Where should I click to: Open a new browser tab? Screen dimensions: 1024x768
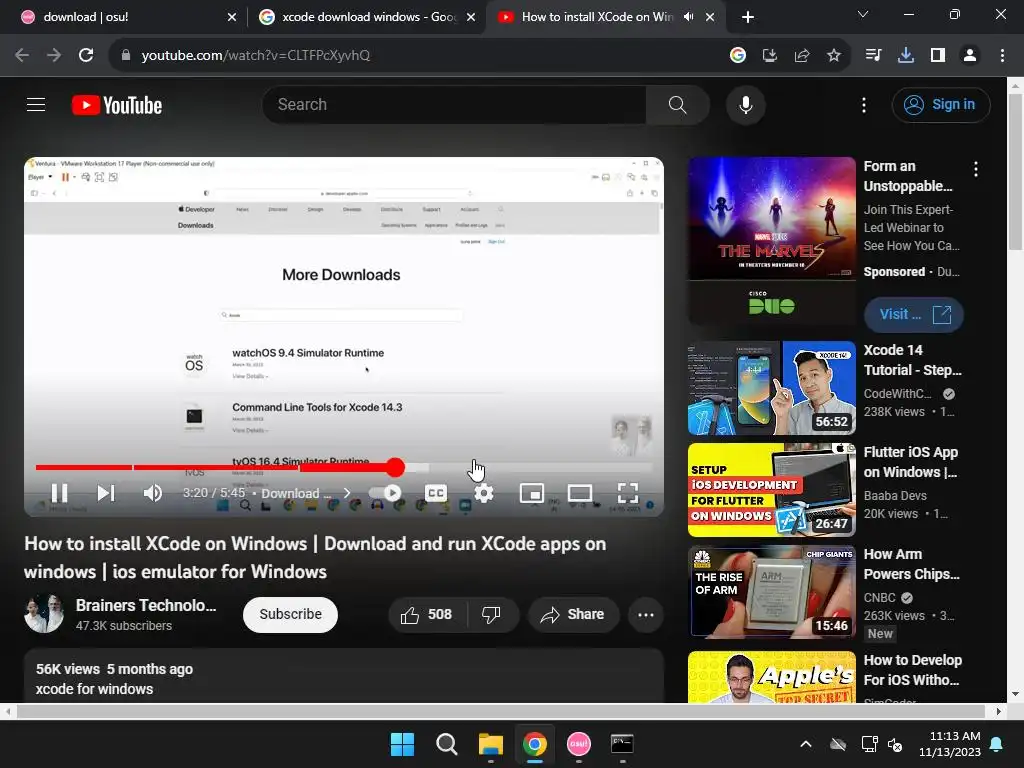748,17
